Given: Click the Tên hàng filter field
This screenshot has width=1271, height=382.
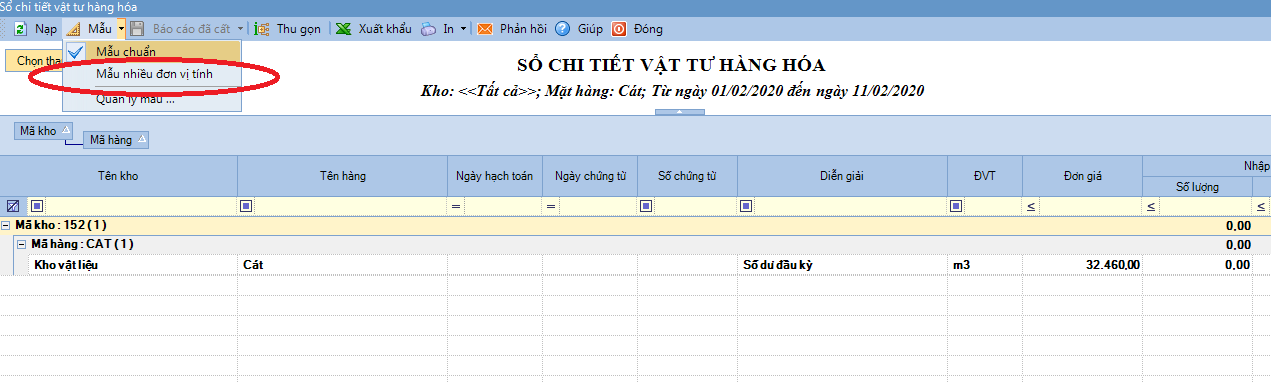Looking at the screenshot, I should 342,205.
